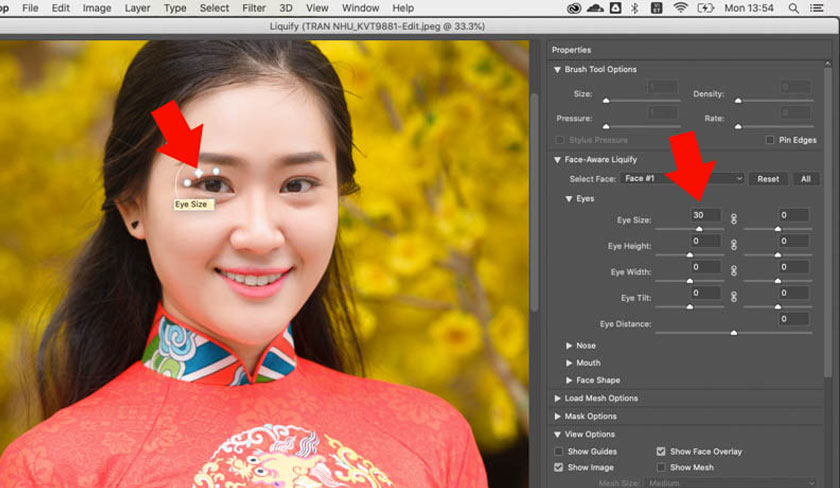This screenshot has height=488, width=840.
Task: Open the Notification Center list icon
Action: pyautogui.click(x=816, y=8)
